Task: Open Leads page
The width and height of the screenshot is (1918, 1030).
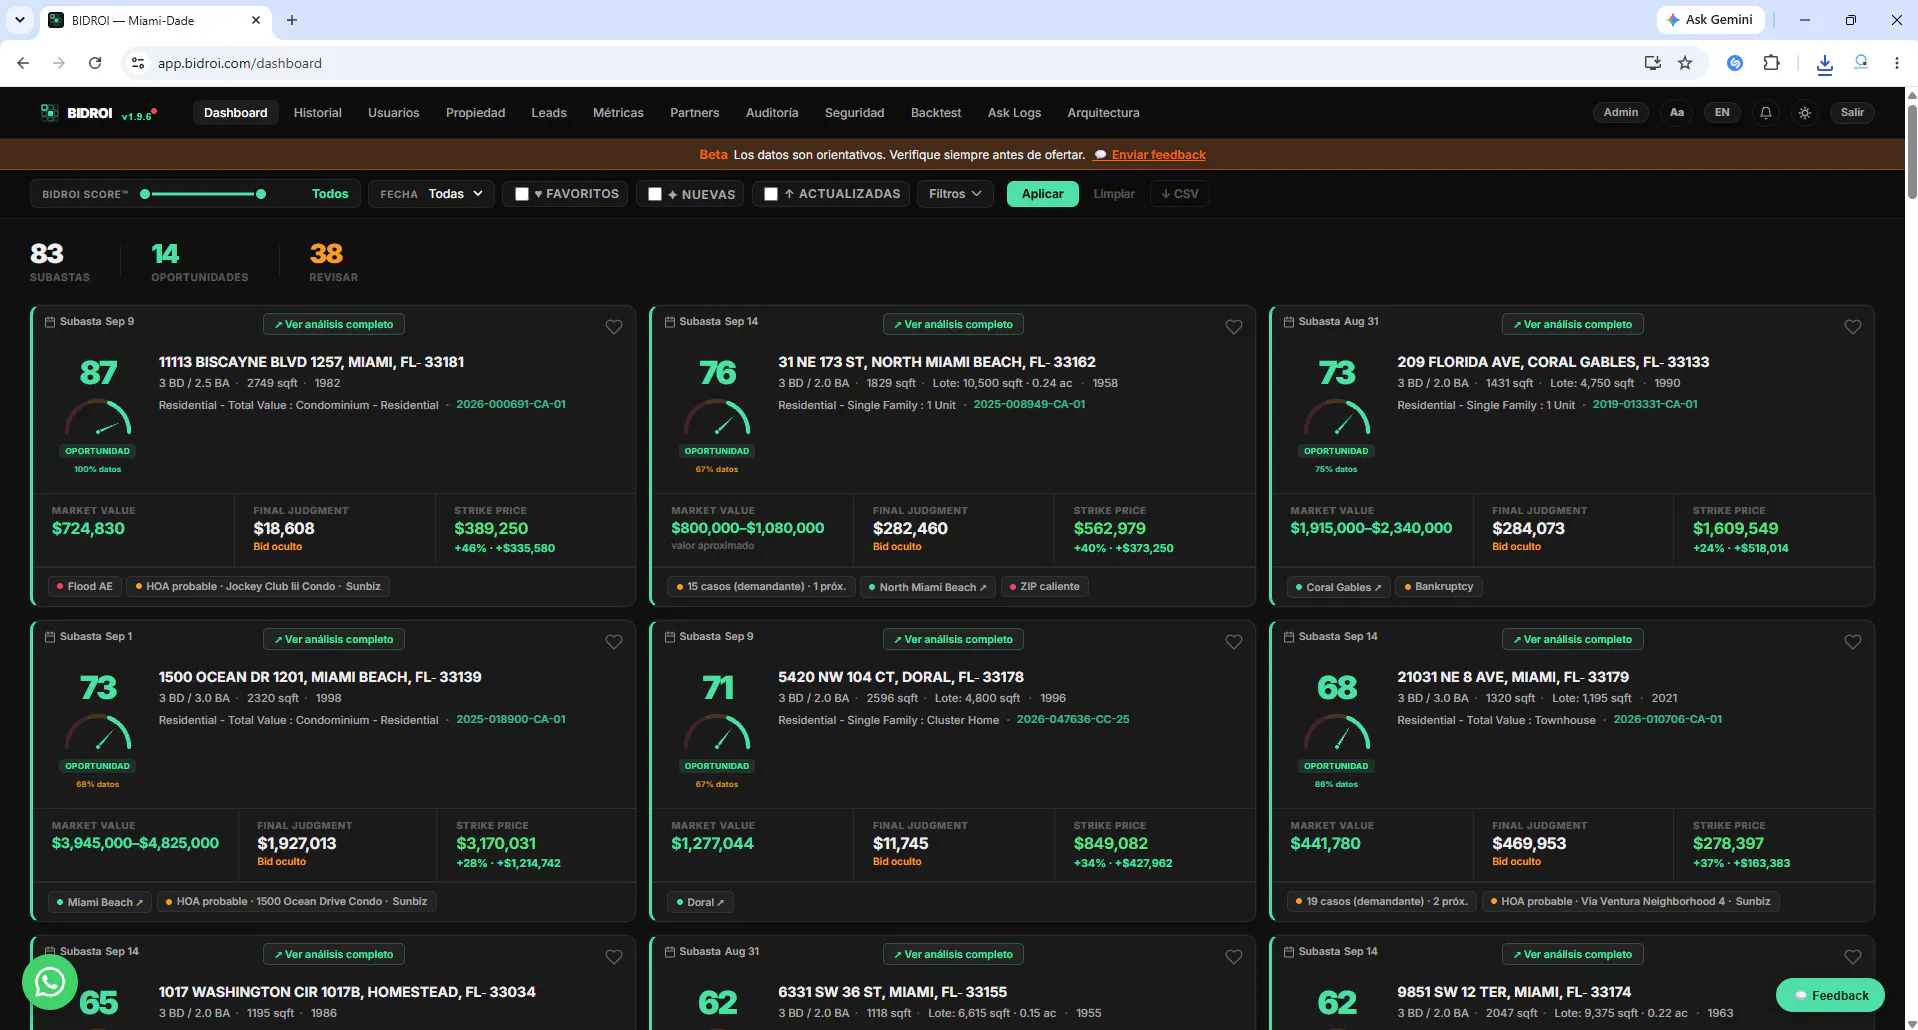Action: point(549,113)
